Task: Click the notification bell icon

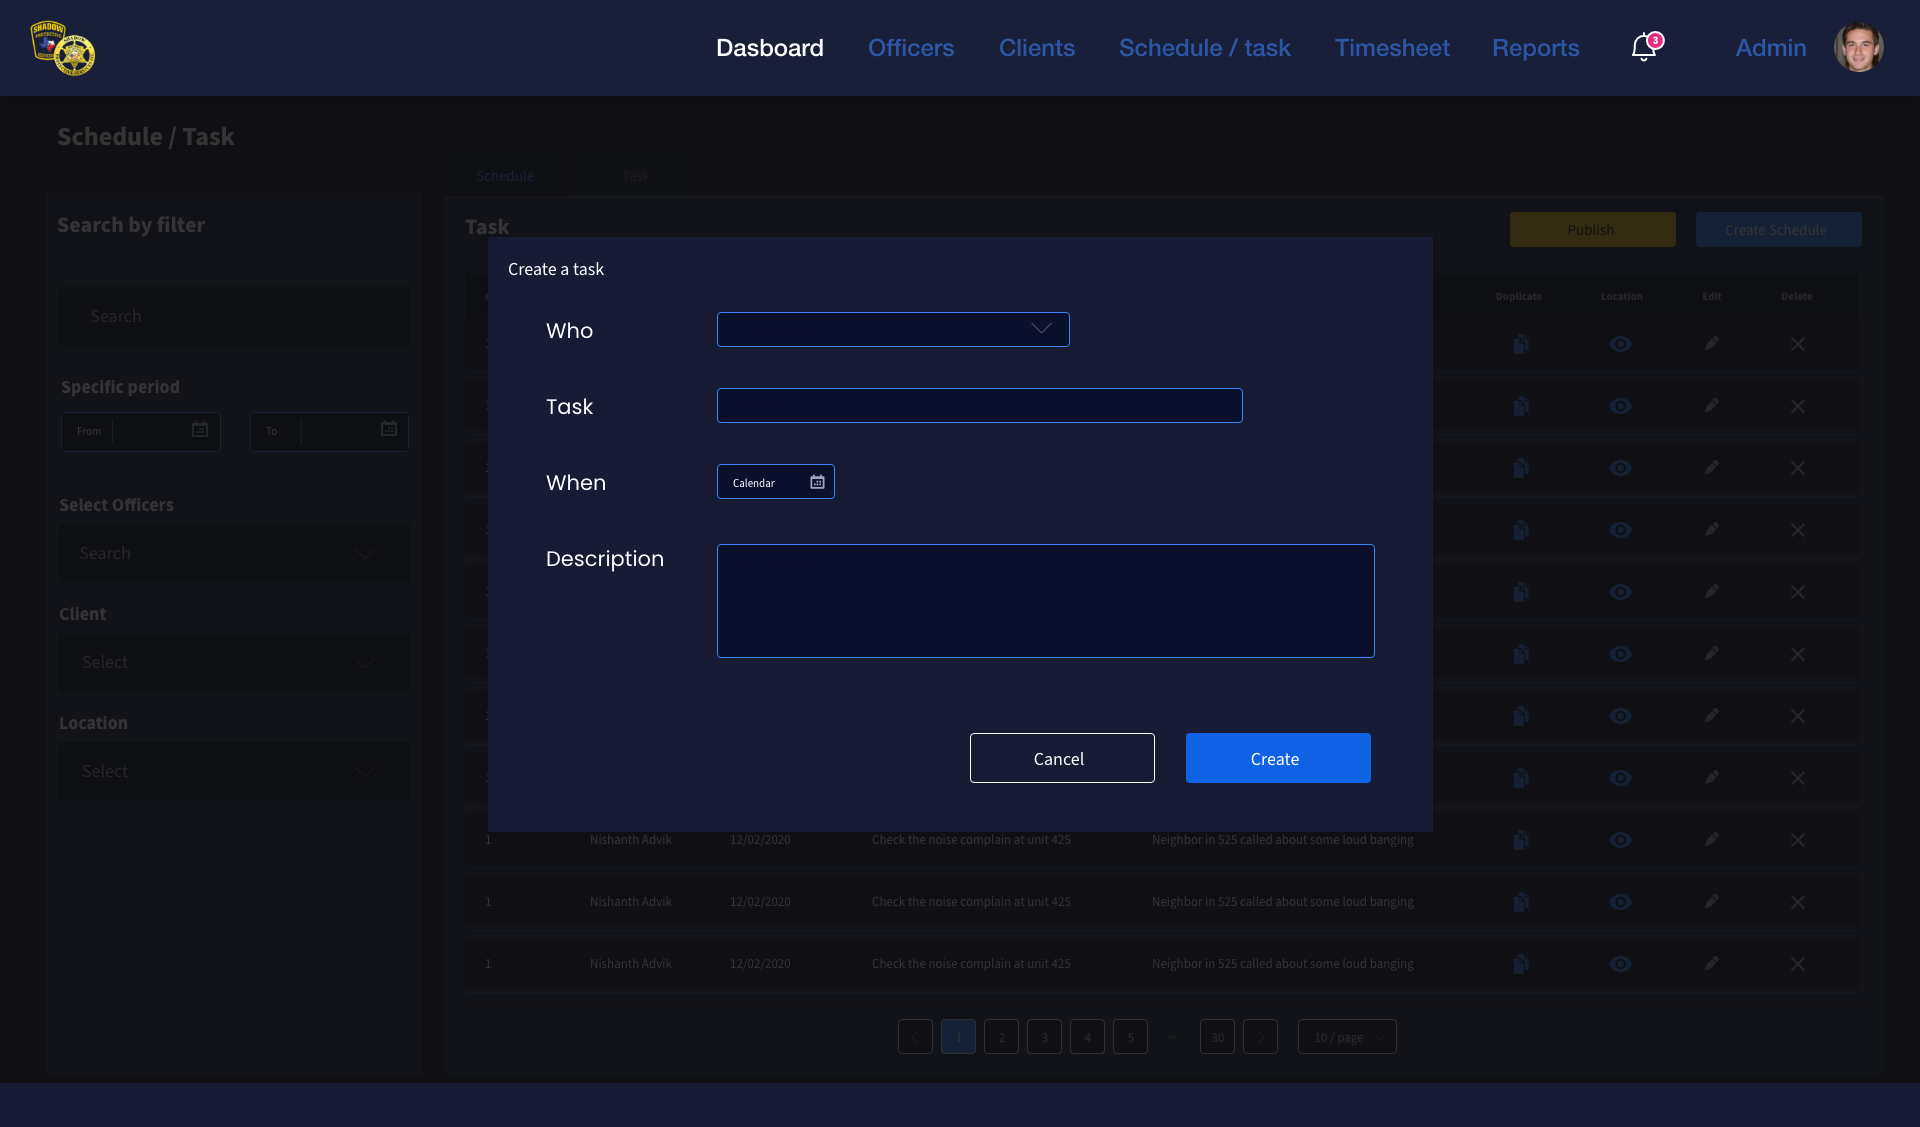Action: tap(1643, 48)
